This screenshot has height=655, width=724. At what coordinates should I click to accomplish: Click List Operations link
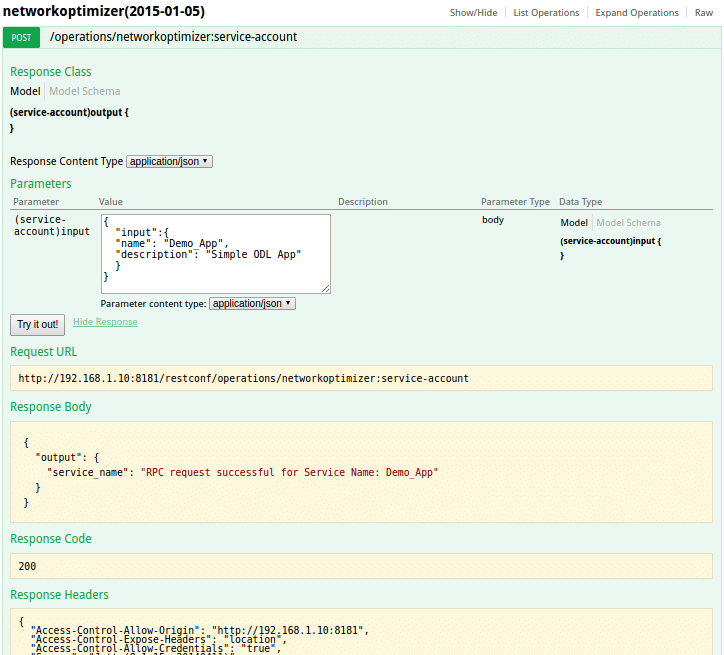[546, 13]
